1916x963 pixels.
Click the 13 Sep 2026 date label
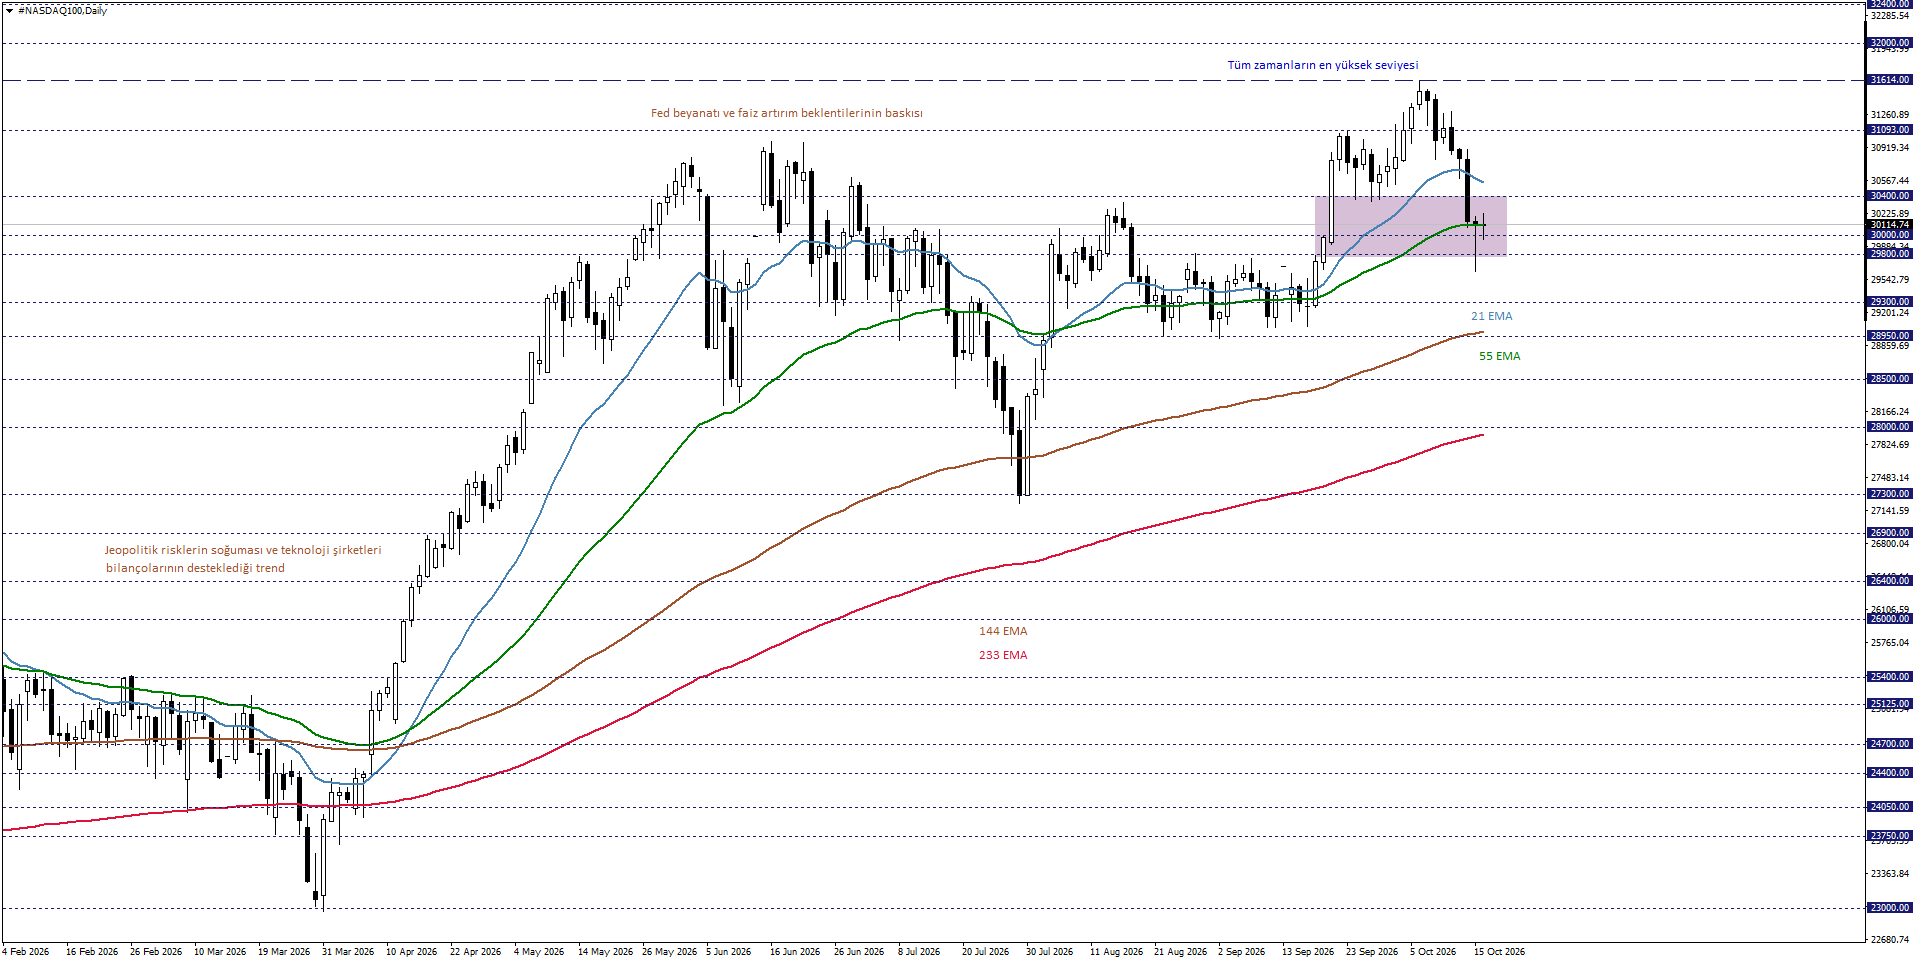1308,952
